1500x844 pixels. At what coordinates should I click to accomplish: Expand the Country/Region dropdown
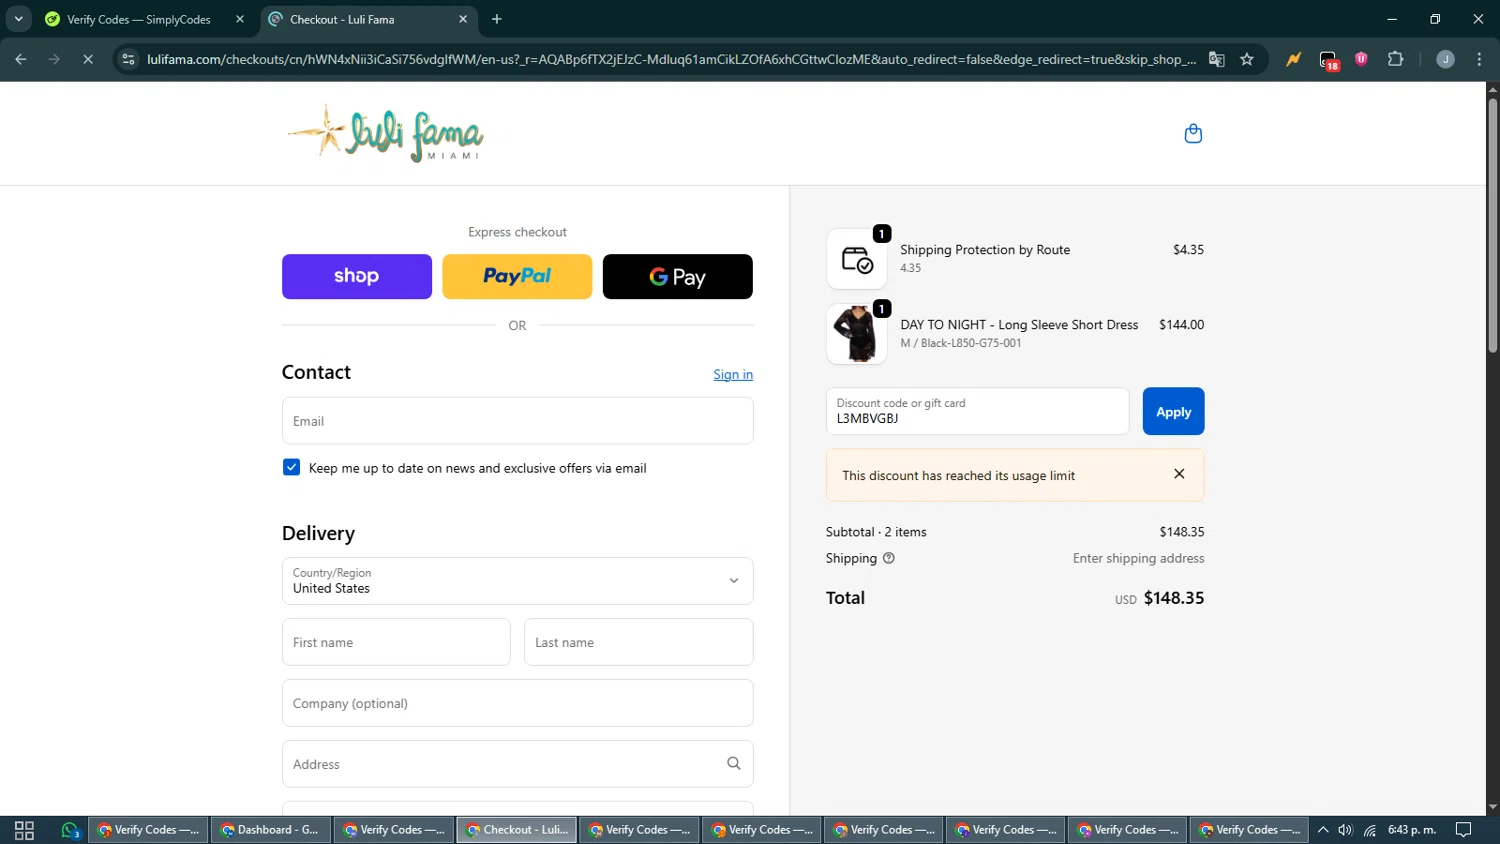pyautogui.click(x=517, y=581)
